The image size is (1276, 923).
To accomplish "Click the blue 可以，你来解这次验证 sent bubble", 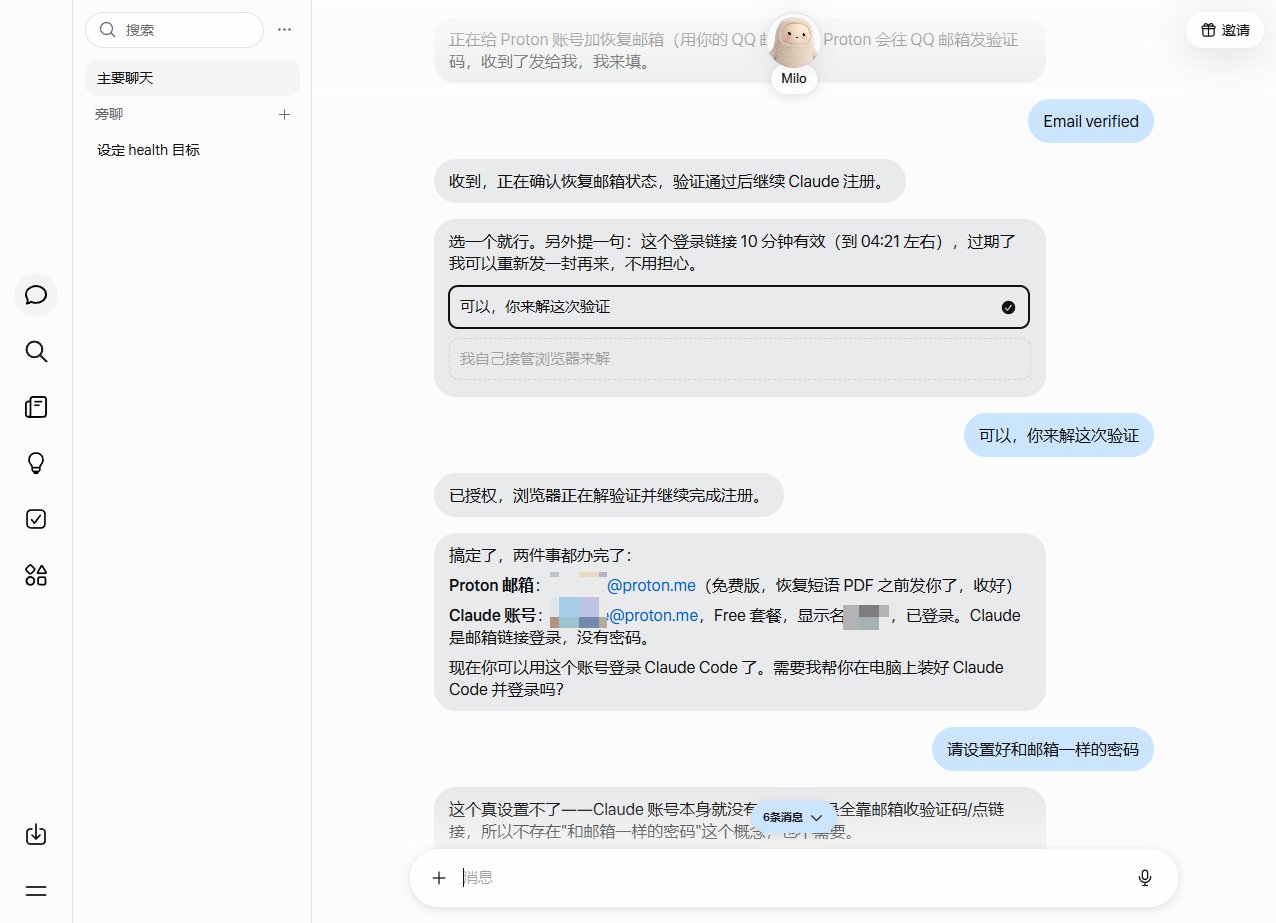I will 1059,435.
